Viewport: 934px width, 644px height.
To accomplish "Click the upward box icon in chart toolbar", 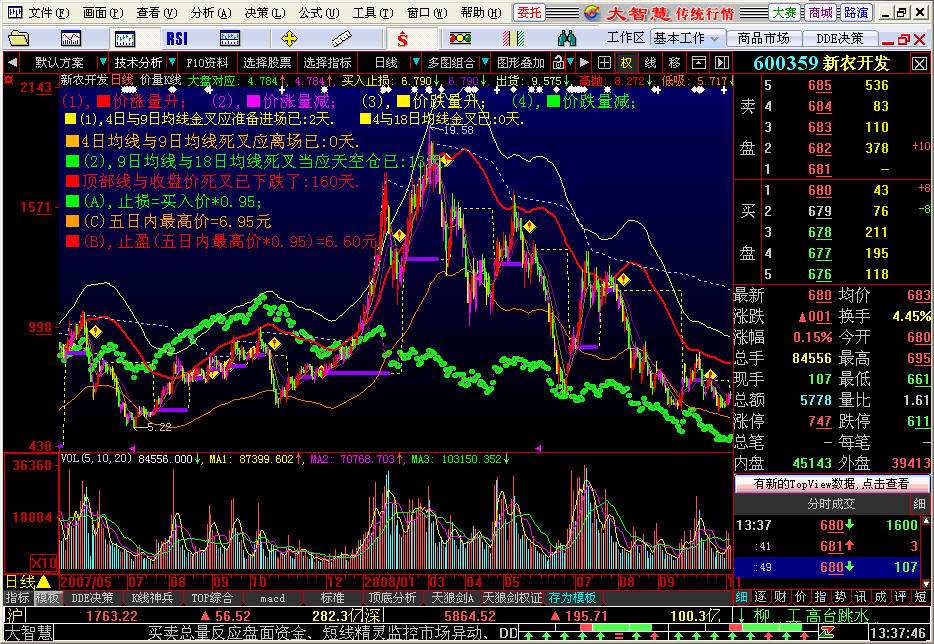I will (699, 62).
